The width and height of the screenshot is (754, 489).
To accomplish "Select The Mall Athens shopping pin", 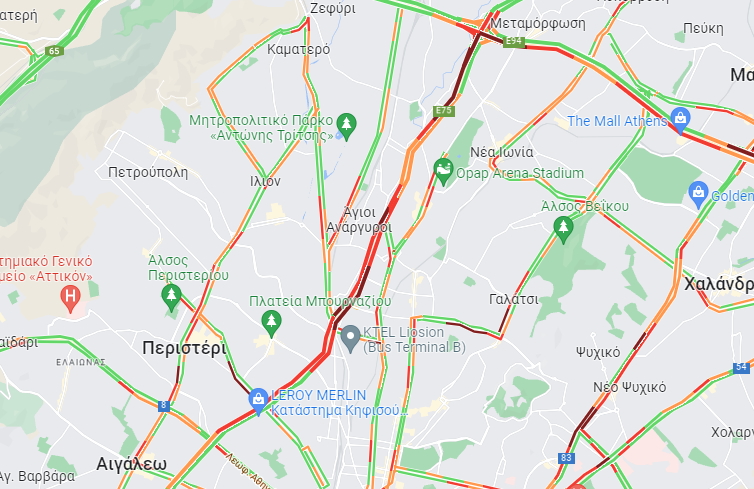I will (680, 120).
